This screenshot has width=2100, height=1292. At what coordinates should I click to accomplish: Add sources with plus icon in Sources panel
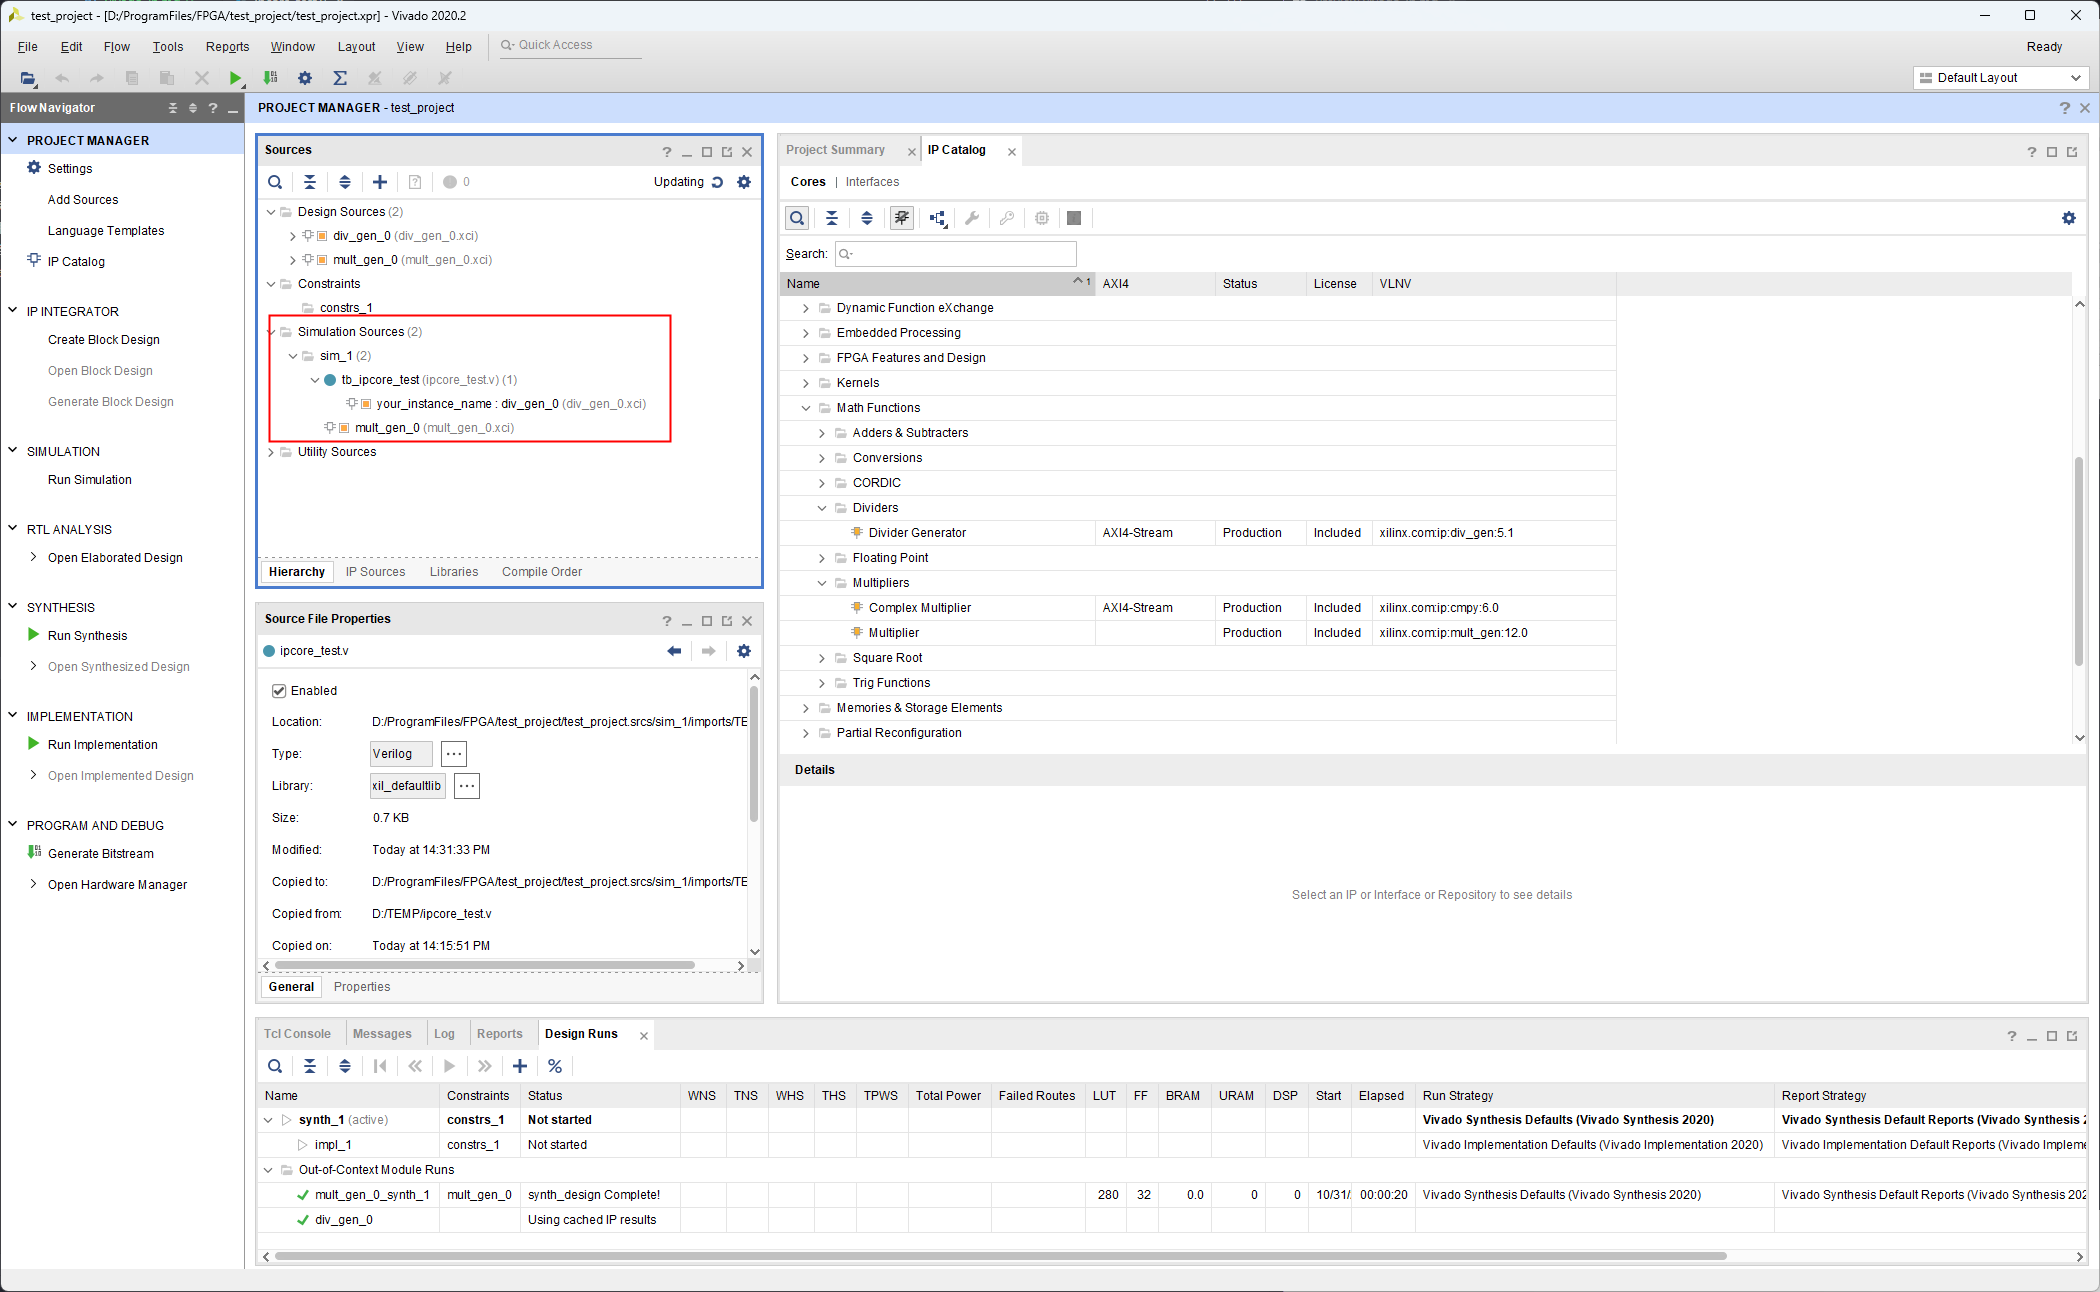click(x=380, y=182)
